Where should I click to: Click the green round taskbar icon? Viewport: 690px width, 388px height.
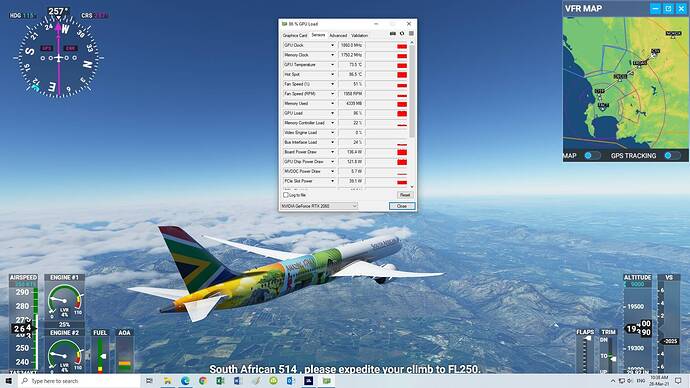pos(273,381)
